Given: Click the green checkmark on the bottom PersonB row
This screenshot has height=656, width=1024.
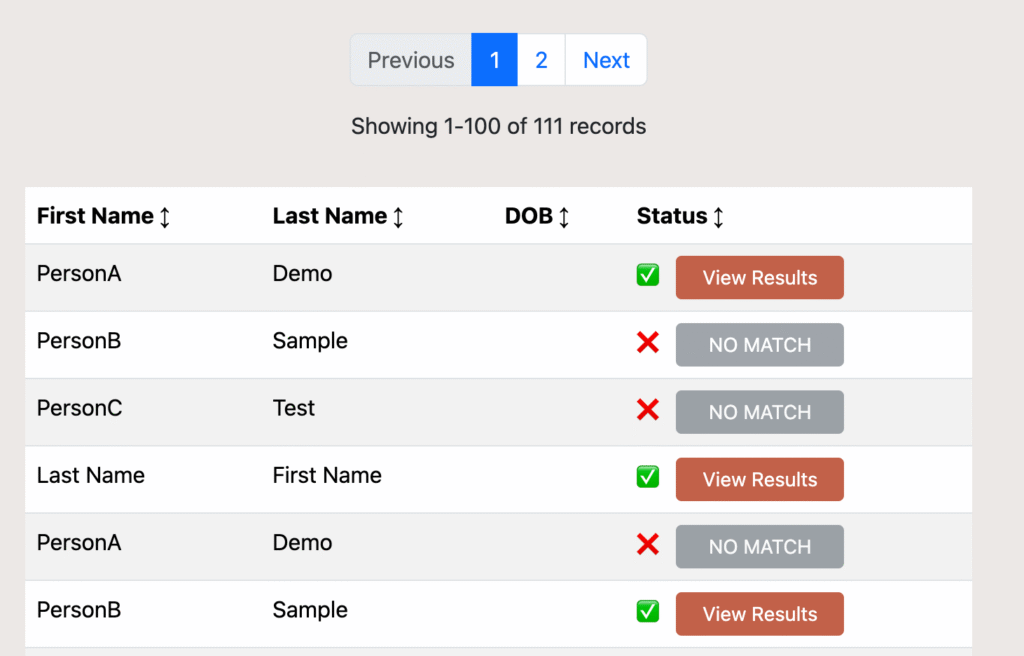Looking at the screenshot, I should [647, 611].
